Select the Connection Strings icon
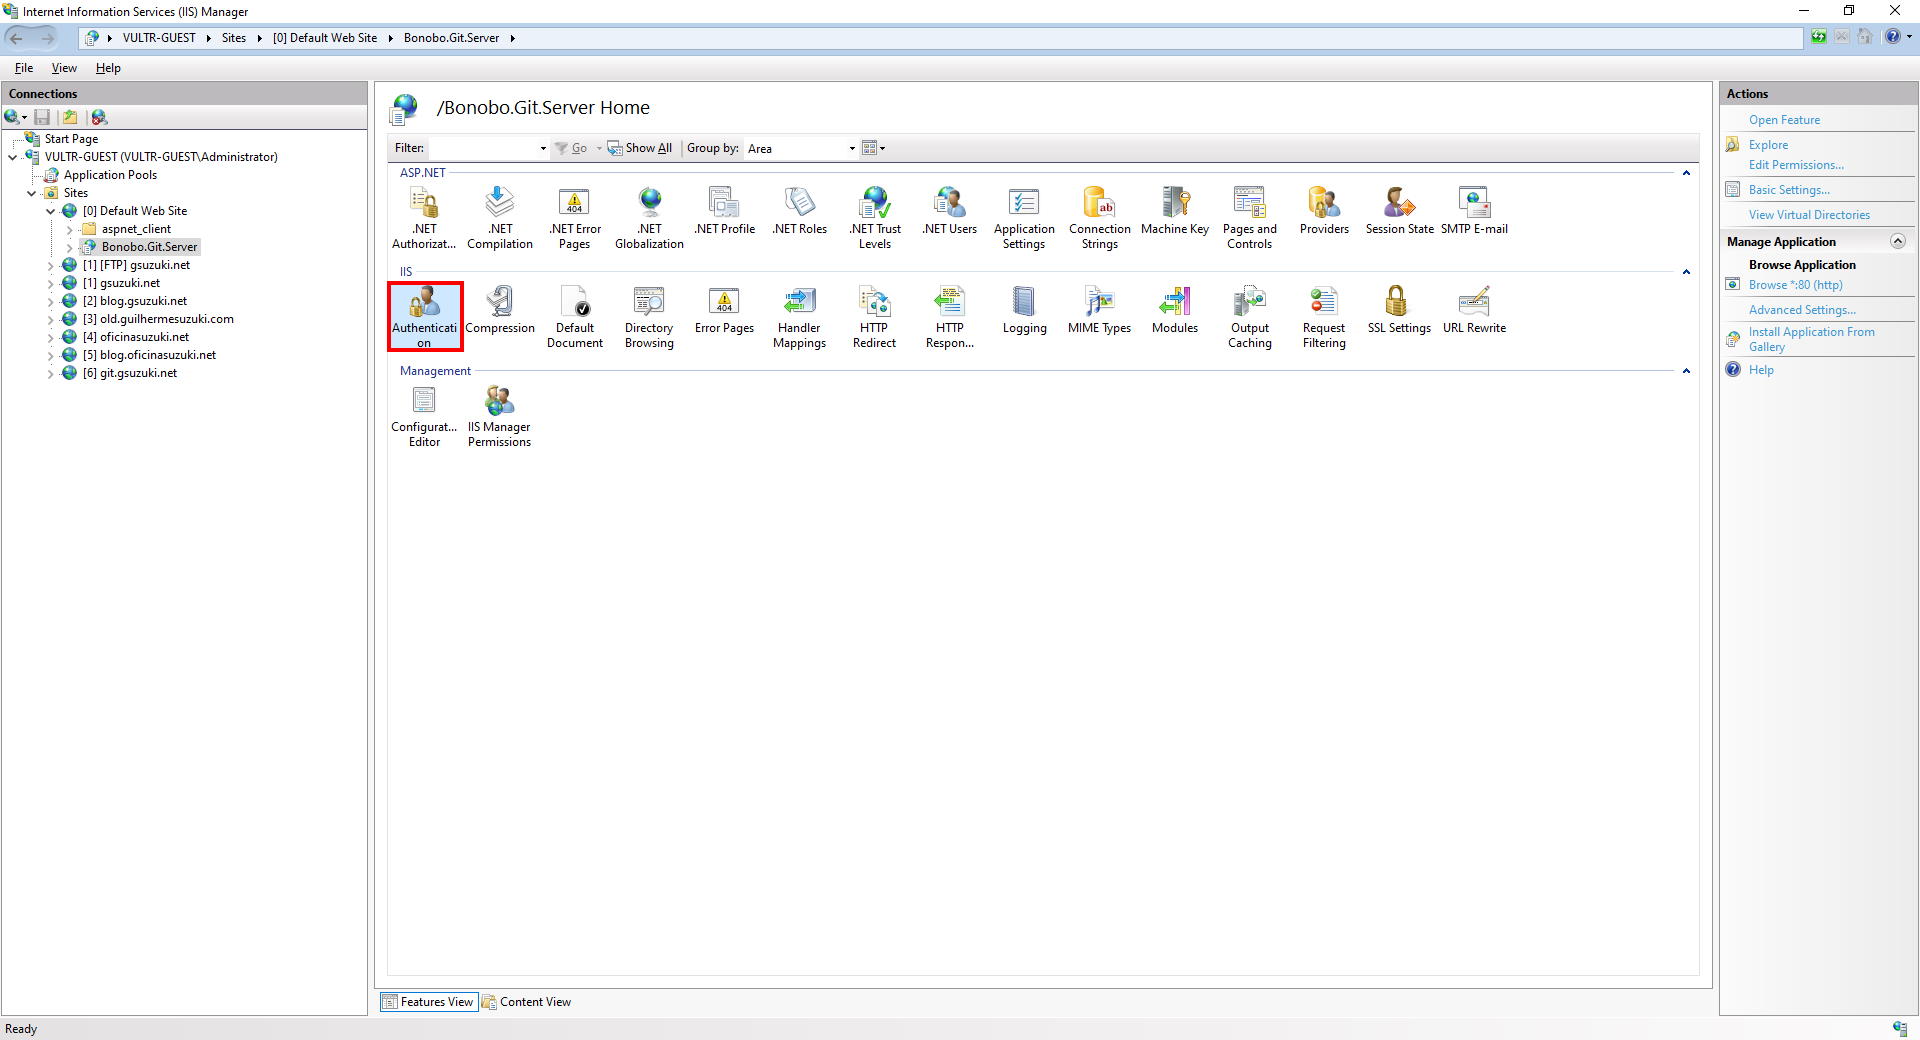Viewport: 1920px width, 1040px height. (x=1099, y=217)
